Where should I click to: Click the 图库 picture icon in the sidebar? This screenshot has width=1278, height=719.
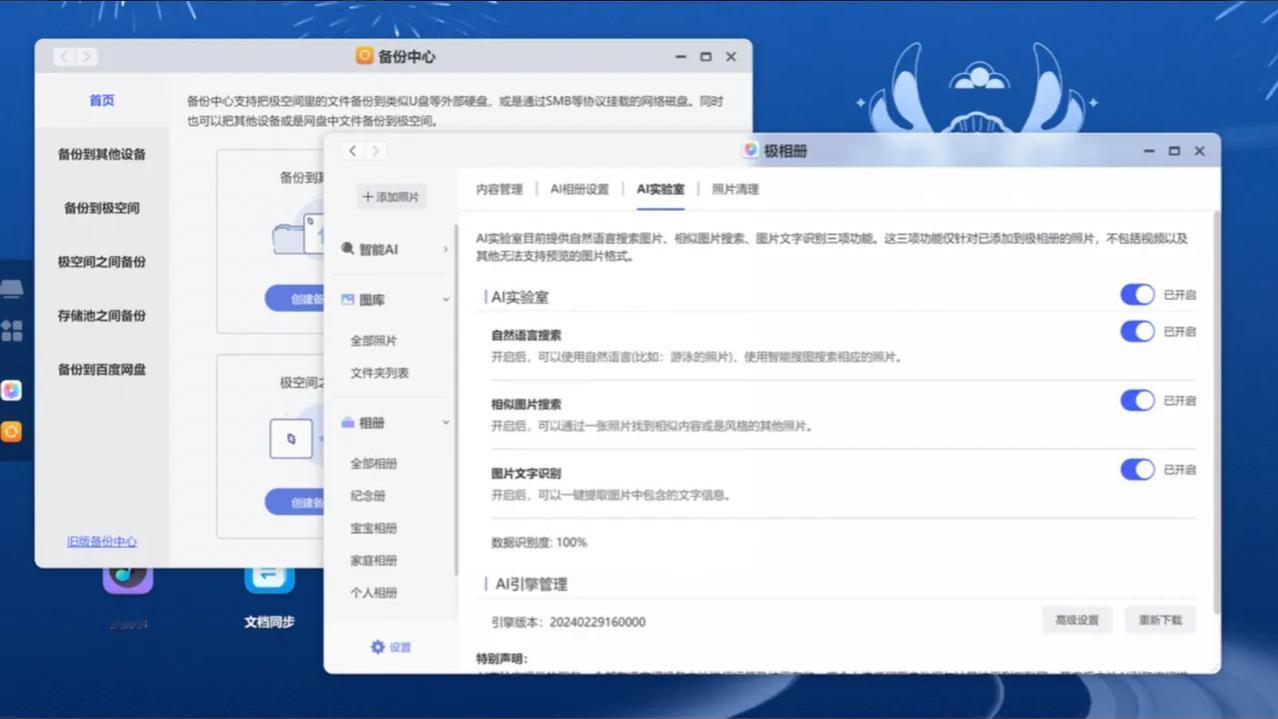pos(348,299)
